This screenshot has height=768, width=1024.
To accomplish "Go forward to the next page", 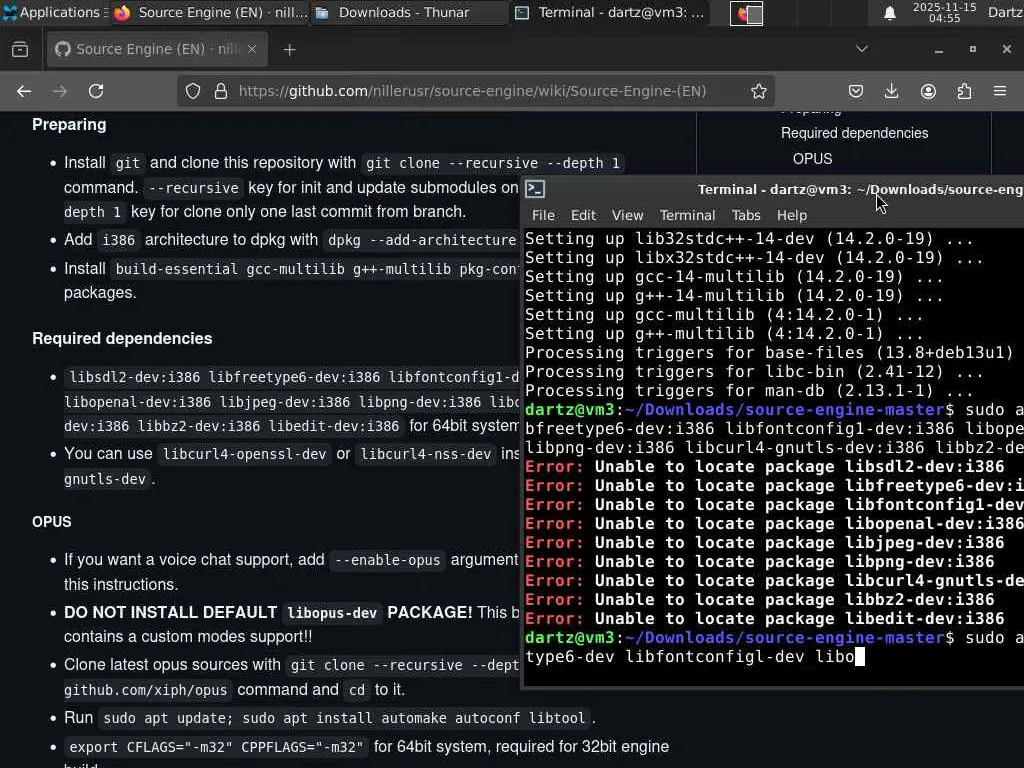I will tap(60, 91).
